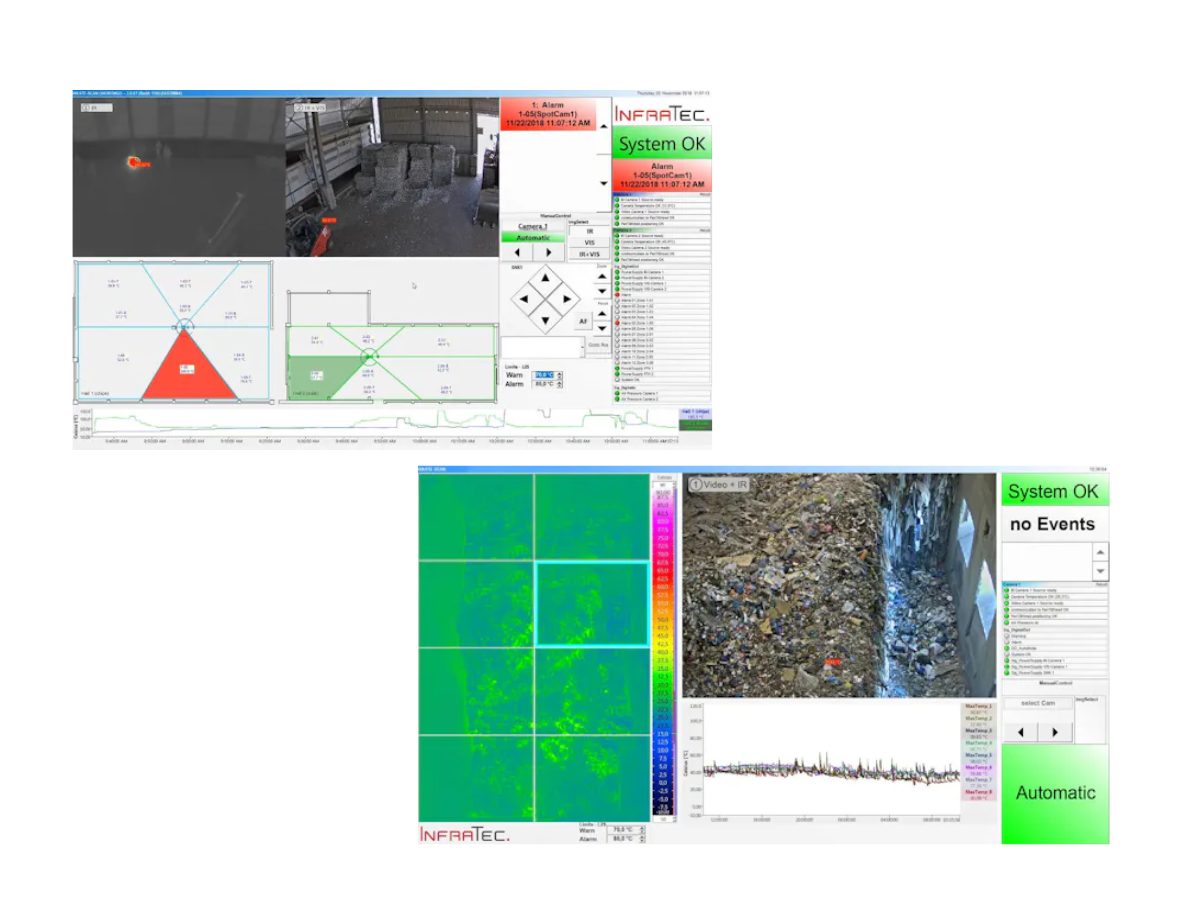
Task: Click Zoom out arrow in upper window
Action: coord(602,291)
